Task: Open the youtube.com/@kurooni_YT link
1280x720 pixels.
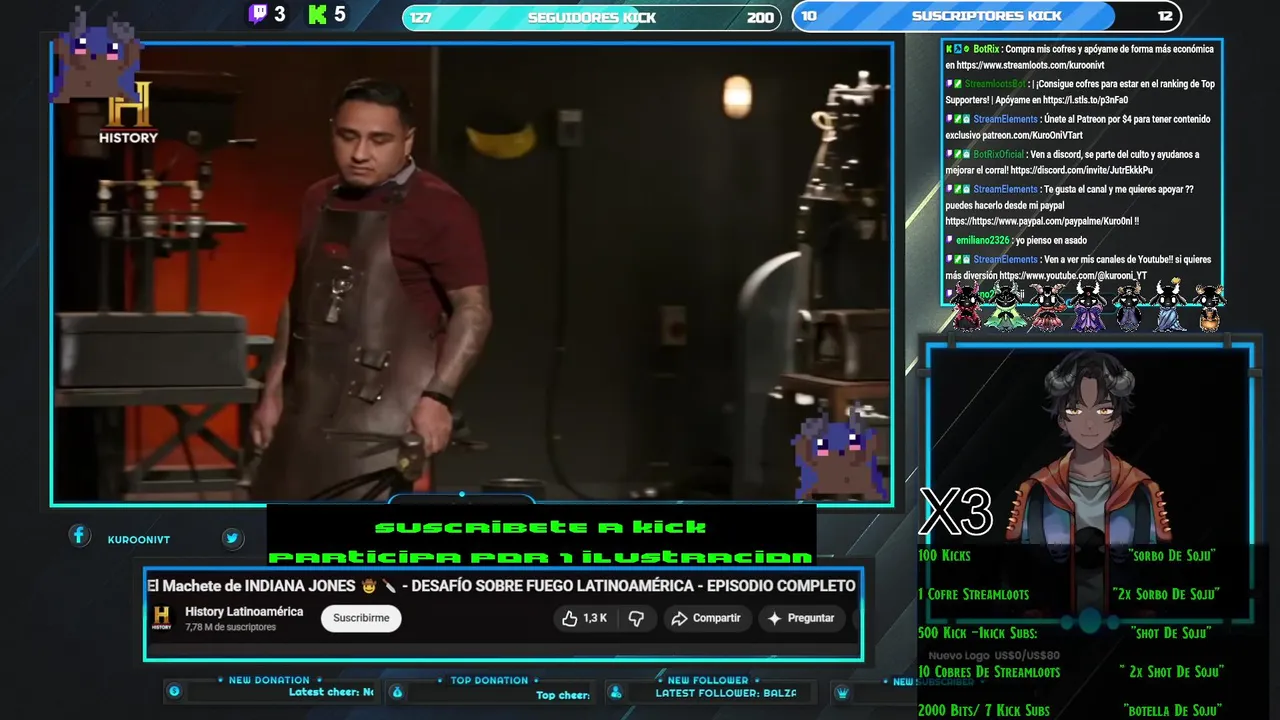Action: (1075, 275)
